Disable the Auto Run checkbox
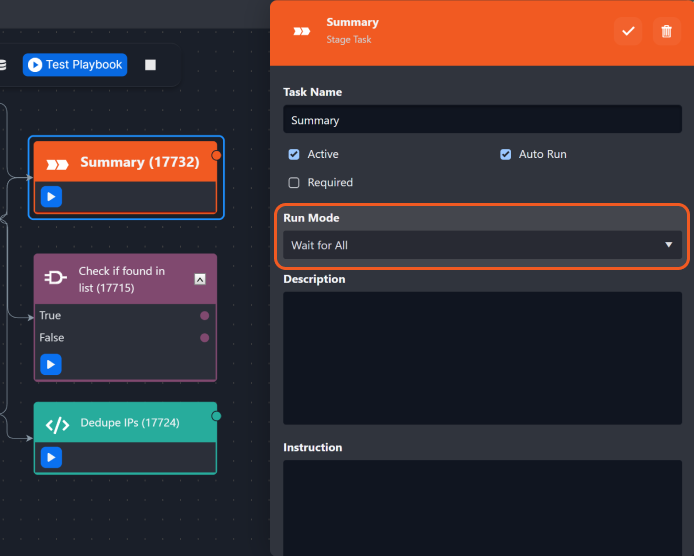Image resolution: width=694 pixels, height=556 pixels. [505, 155]
